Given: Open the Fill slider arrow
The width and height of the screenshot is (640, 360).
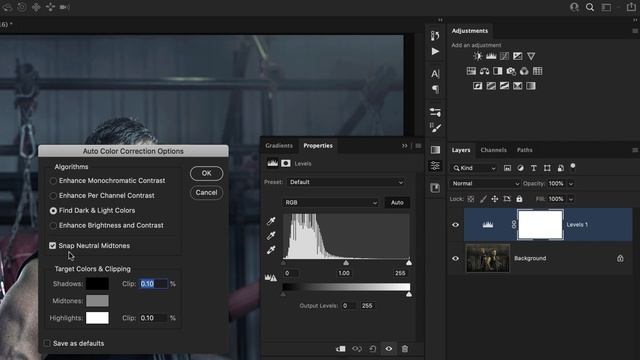Looking at the screenshot, I should click(x=571, y=199).
